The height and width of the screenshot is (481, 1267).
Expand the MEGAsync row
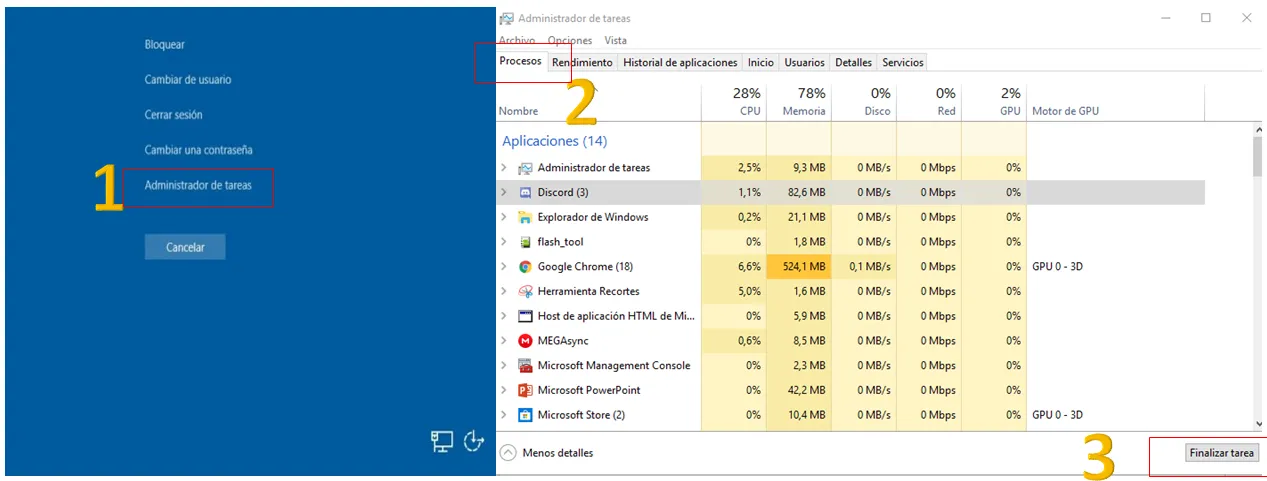504,341
